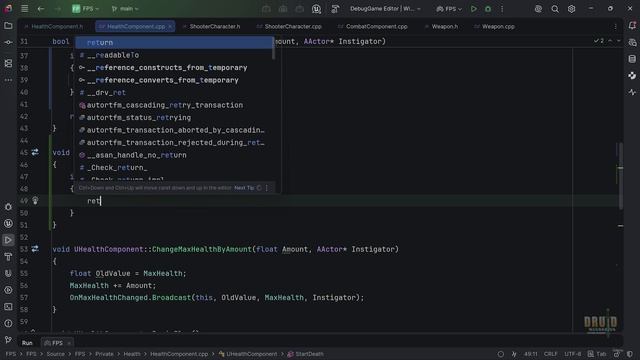
Task: Open the Run tool window play icon
Action: [8, 240]
